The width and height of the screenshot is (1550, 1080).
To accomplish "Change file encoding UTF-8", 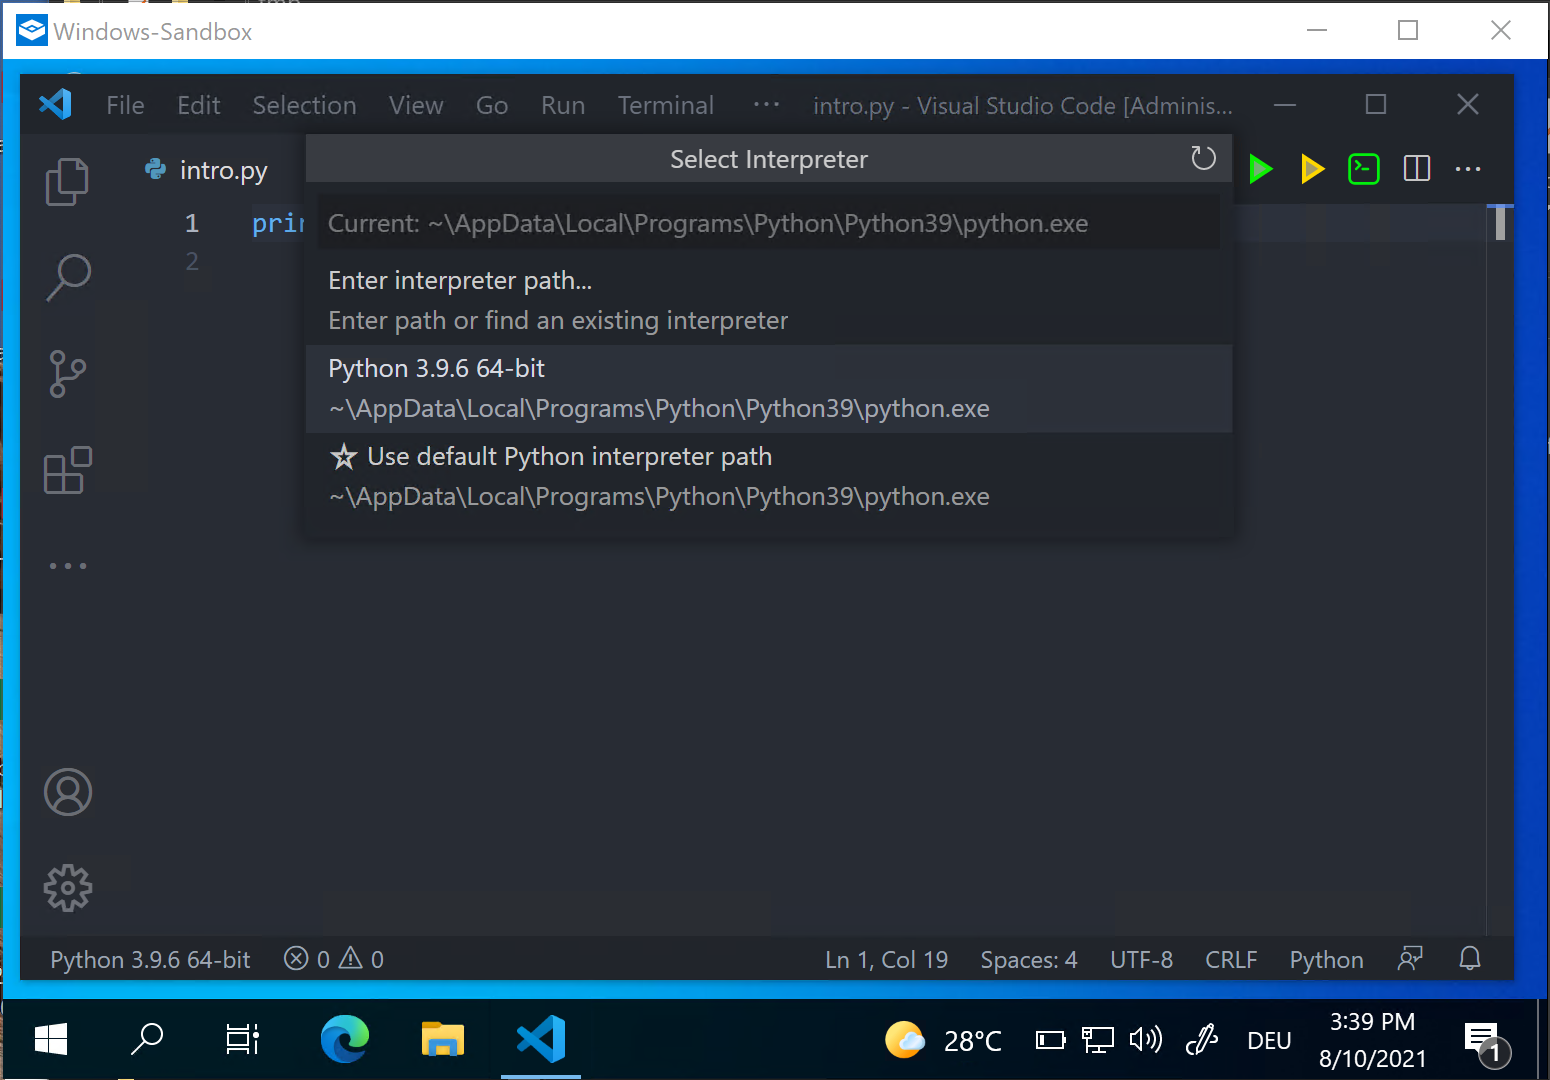I will click(x=1141, y=959).
